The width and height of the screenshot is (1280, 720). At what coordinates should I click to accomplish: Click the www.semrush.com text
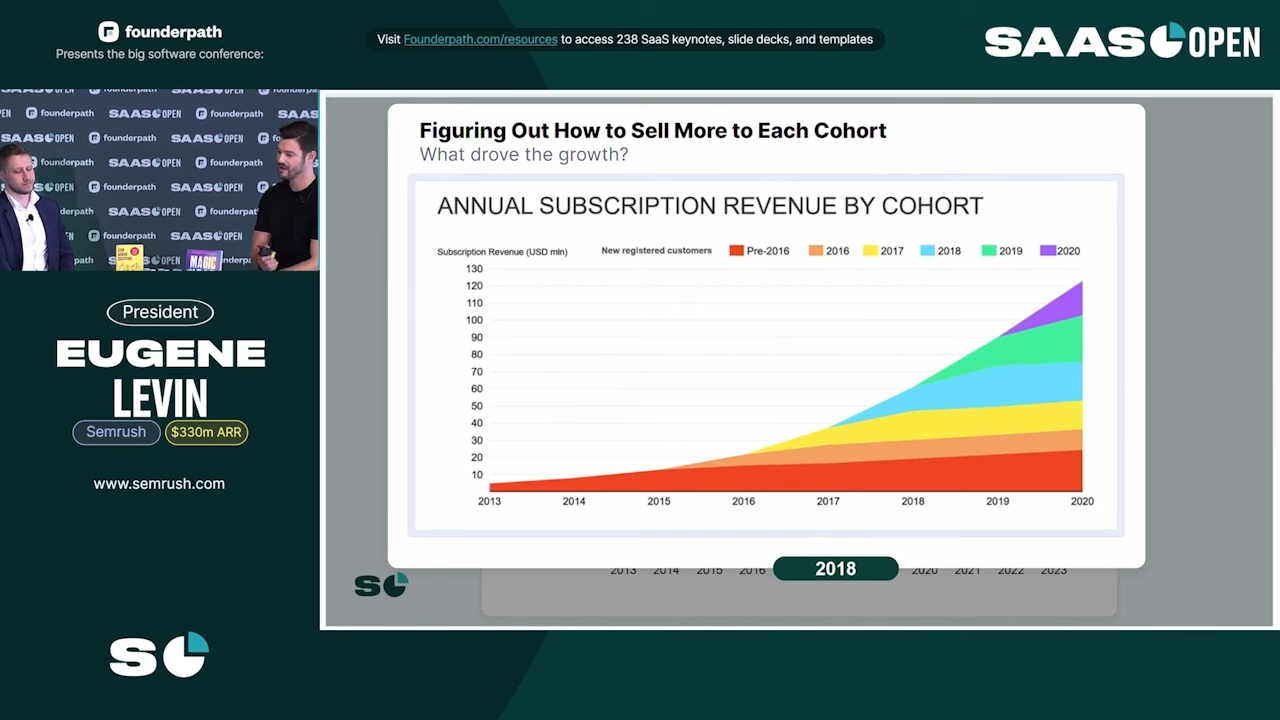[x=159, y=483]
